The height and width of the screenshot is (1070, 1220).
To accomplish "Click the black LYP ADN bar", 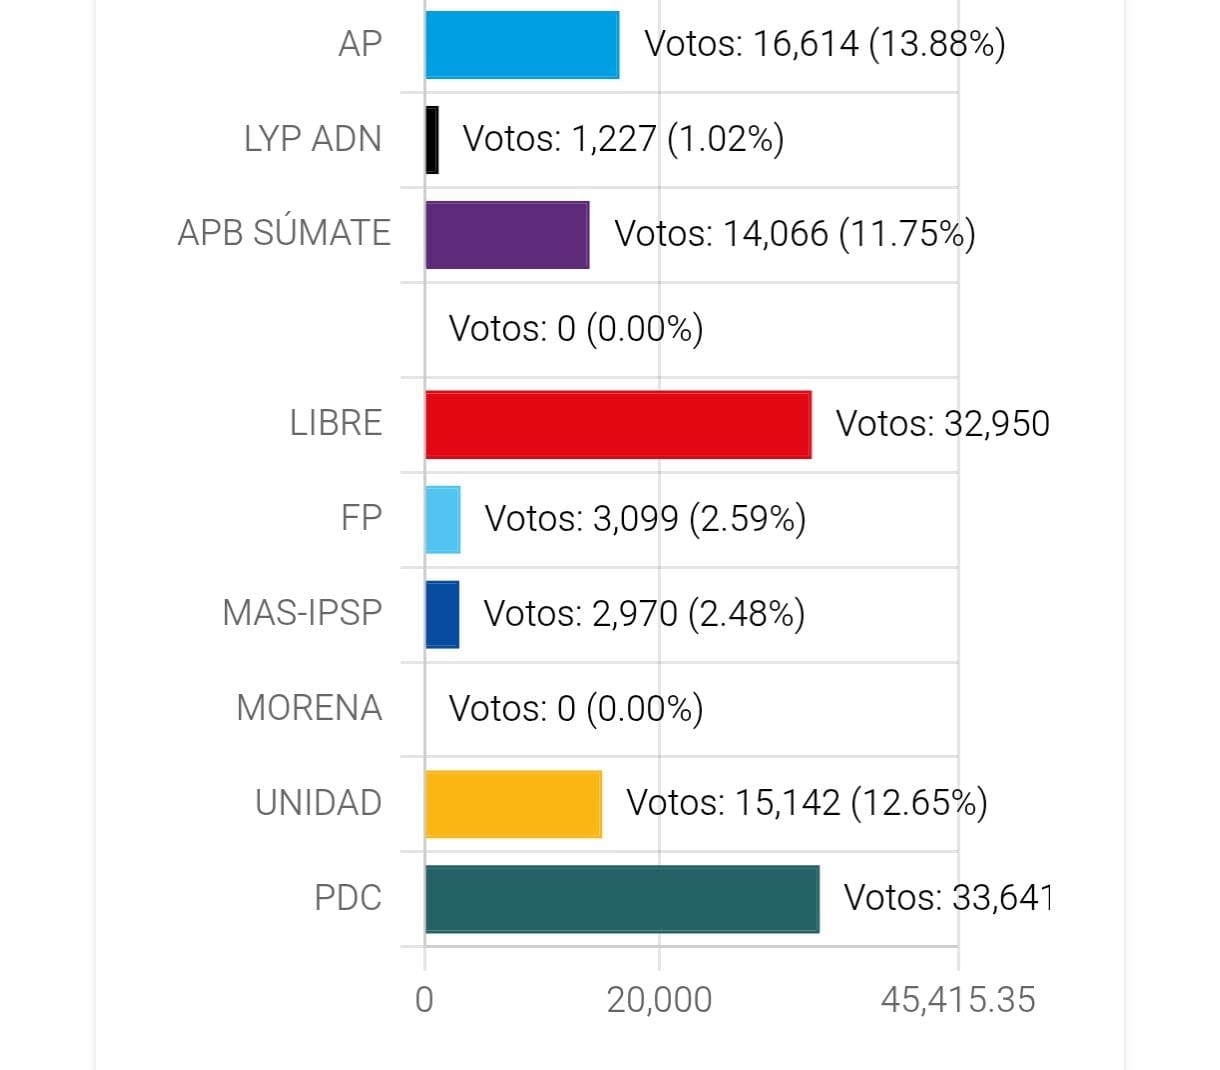I will [432, 140].
